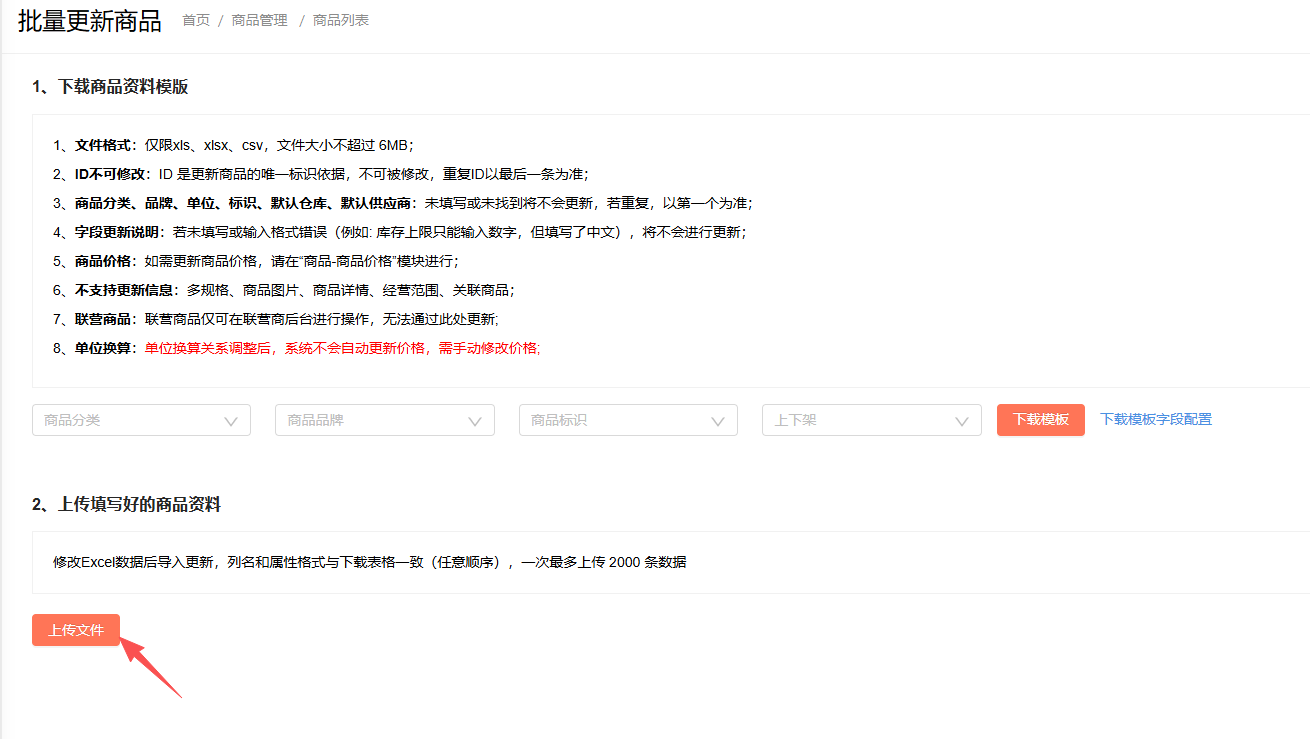
Task: Click the red 单位换算 warning text
Action: (x=343, y=348)
